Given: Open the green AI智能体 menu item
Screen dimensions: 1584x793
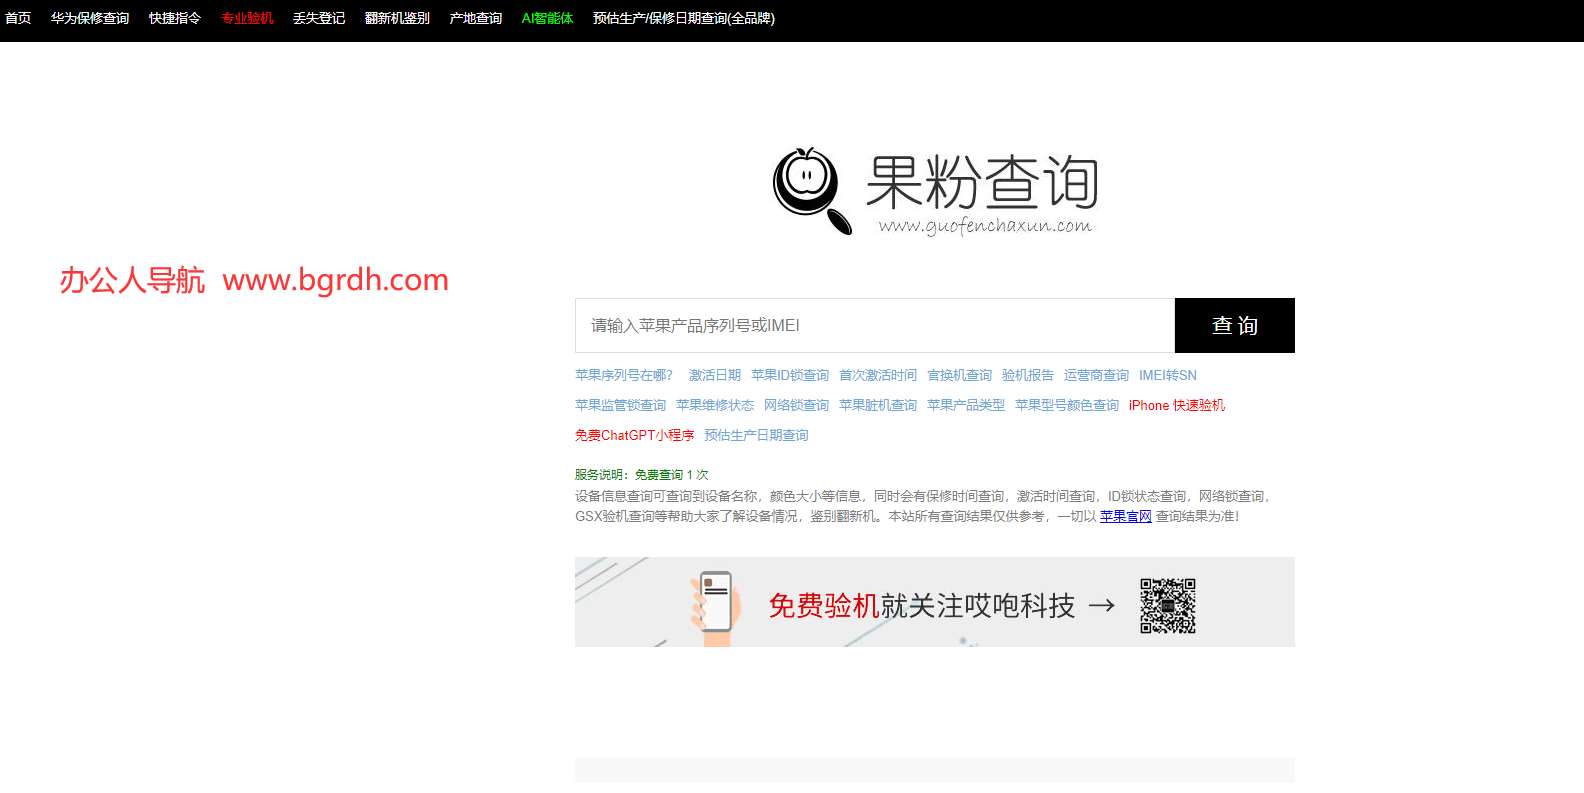Looking at the screenshot, I should coord(547,18).
